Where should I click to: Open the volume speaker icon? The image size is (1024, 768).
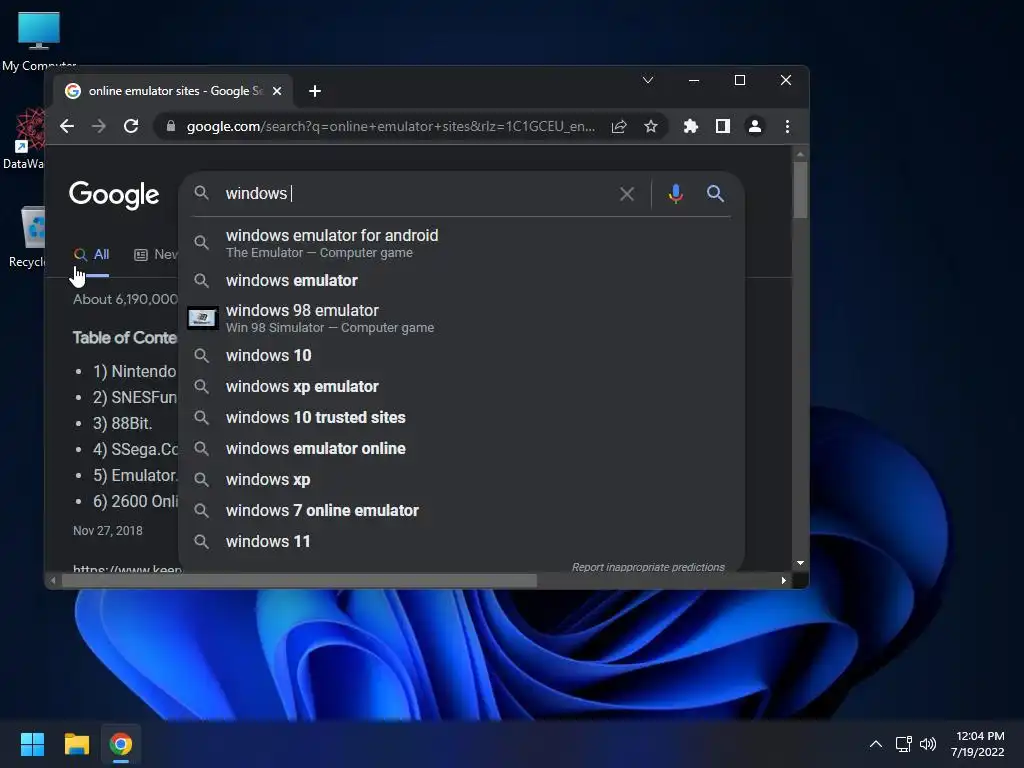[x=927, y=744]
